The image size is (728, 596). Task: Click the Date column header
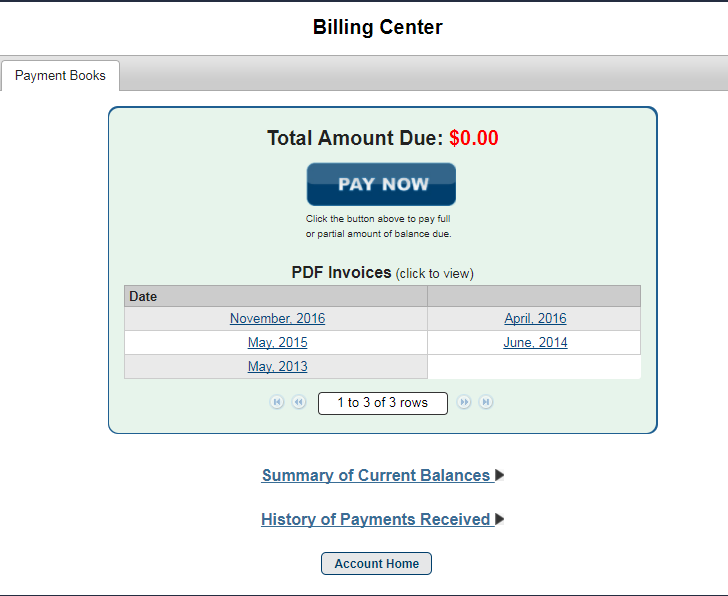(276, 296)
